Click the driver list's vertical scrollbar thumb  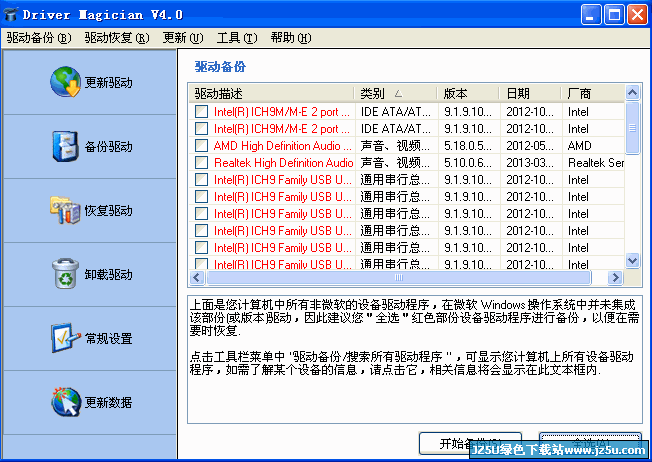point(632,128)
